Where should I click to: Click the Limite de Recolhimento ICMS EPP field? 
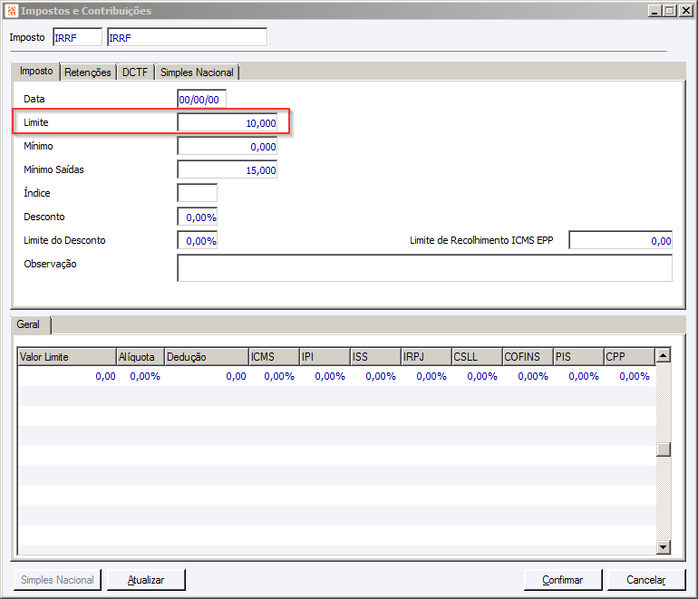[621, 241]
